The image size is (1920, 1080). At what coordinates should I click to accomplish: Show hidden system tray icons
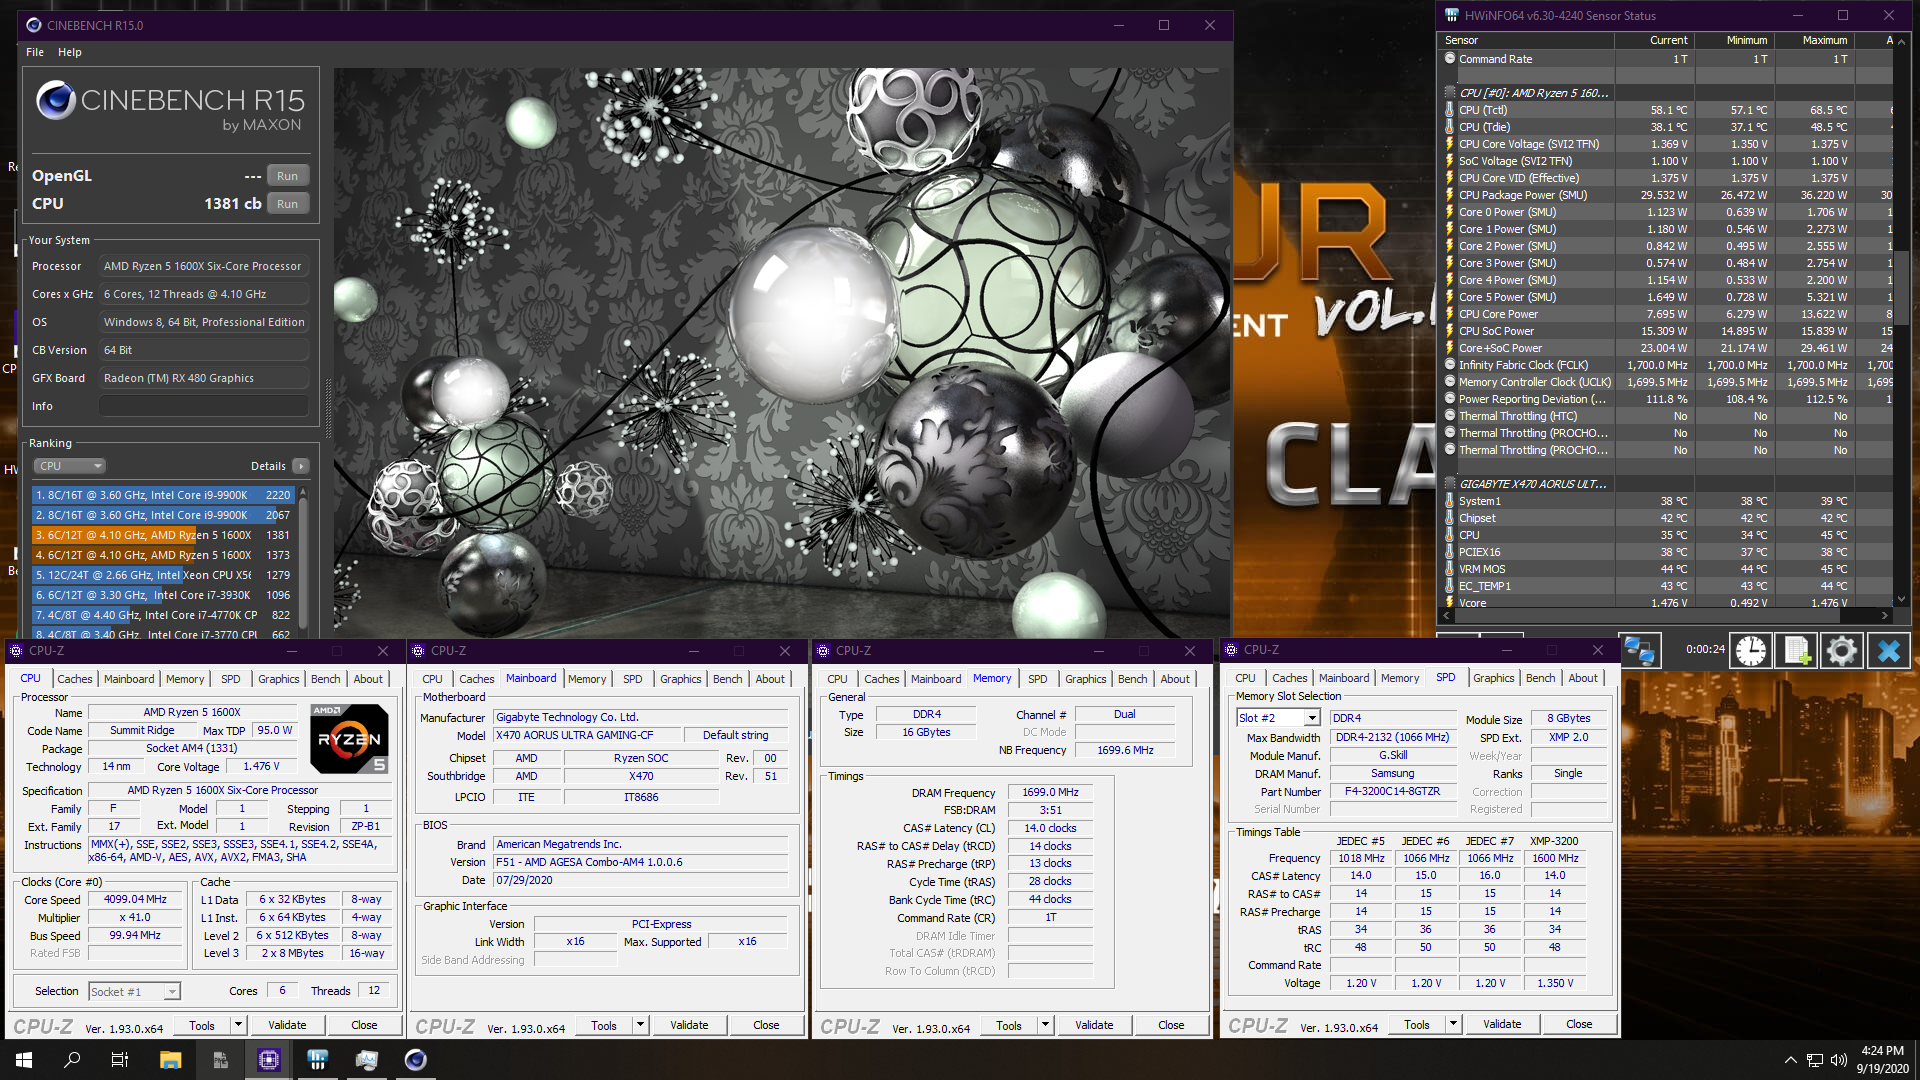click(1790, 1060)
